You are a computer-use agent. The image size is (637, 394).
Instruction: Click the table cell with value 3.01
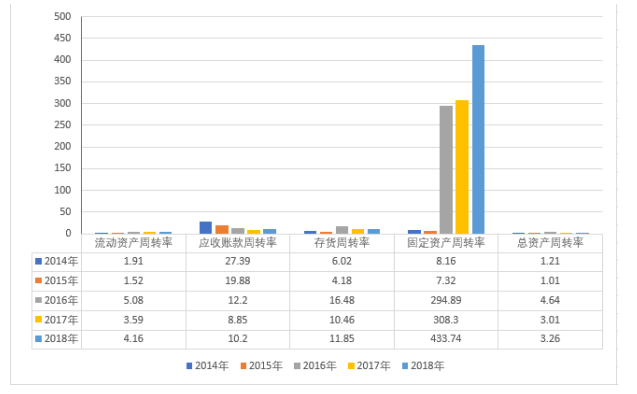pos(550,320)
